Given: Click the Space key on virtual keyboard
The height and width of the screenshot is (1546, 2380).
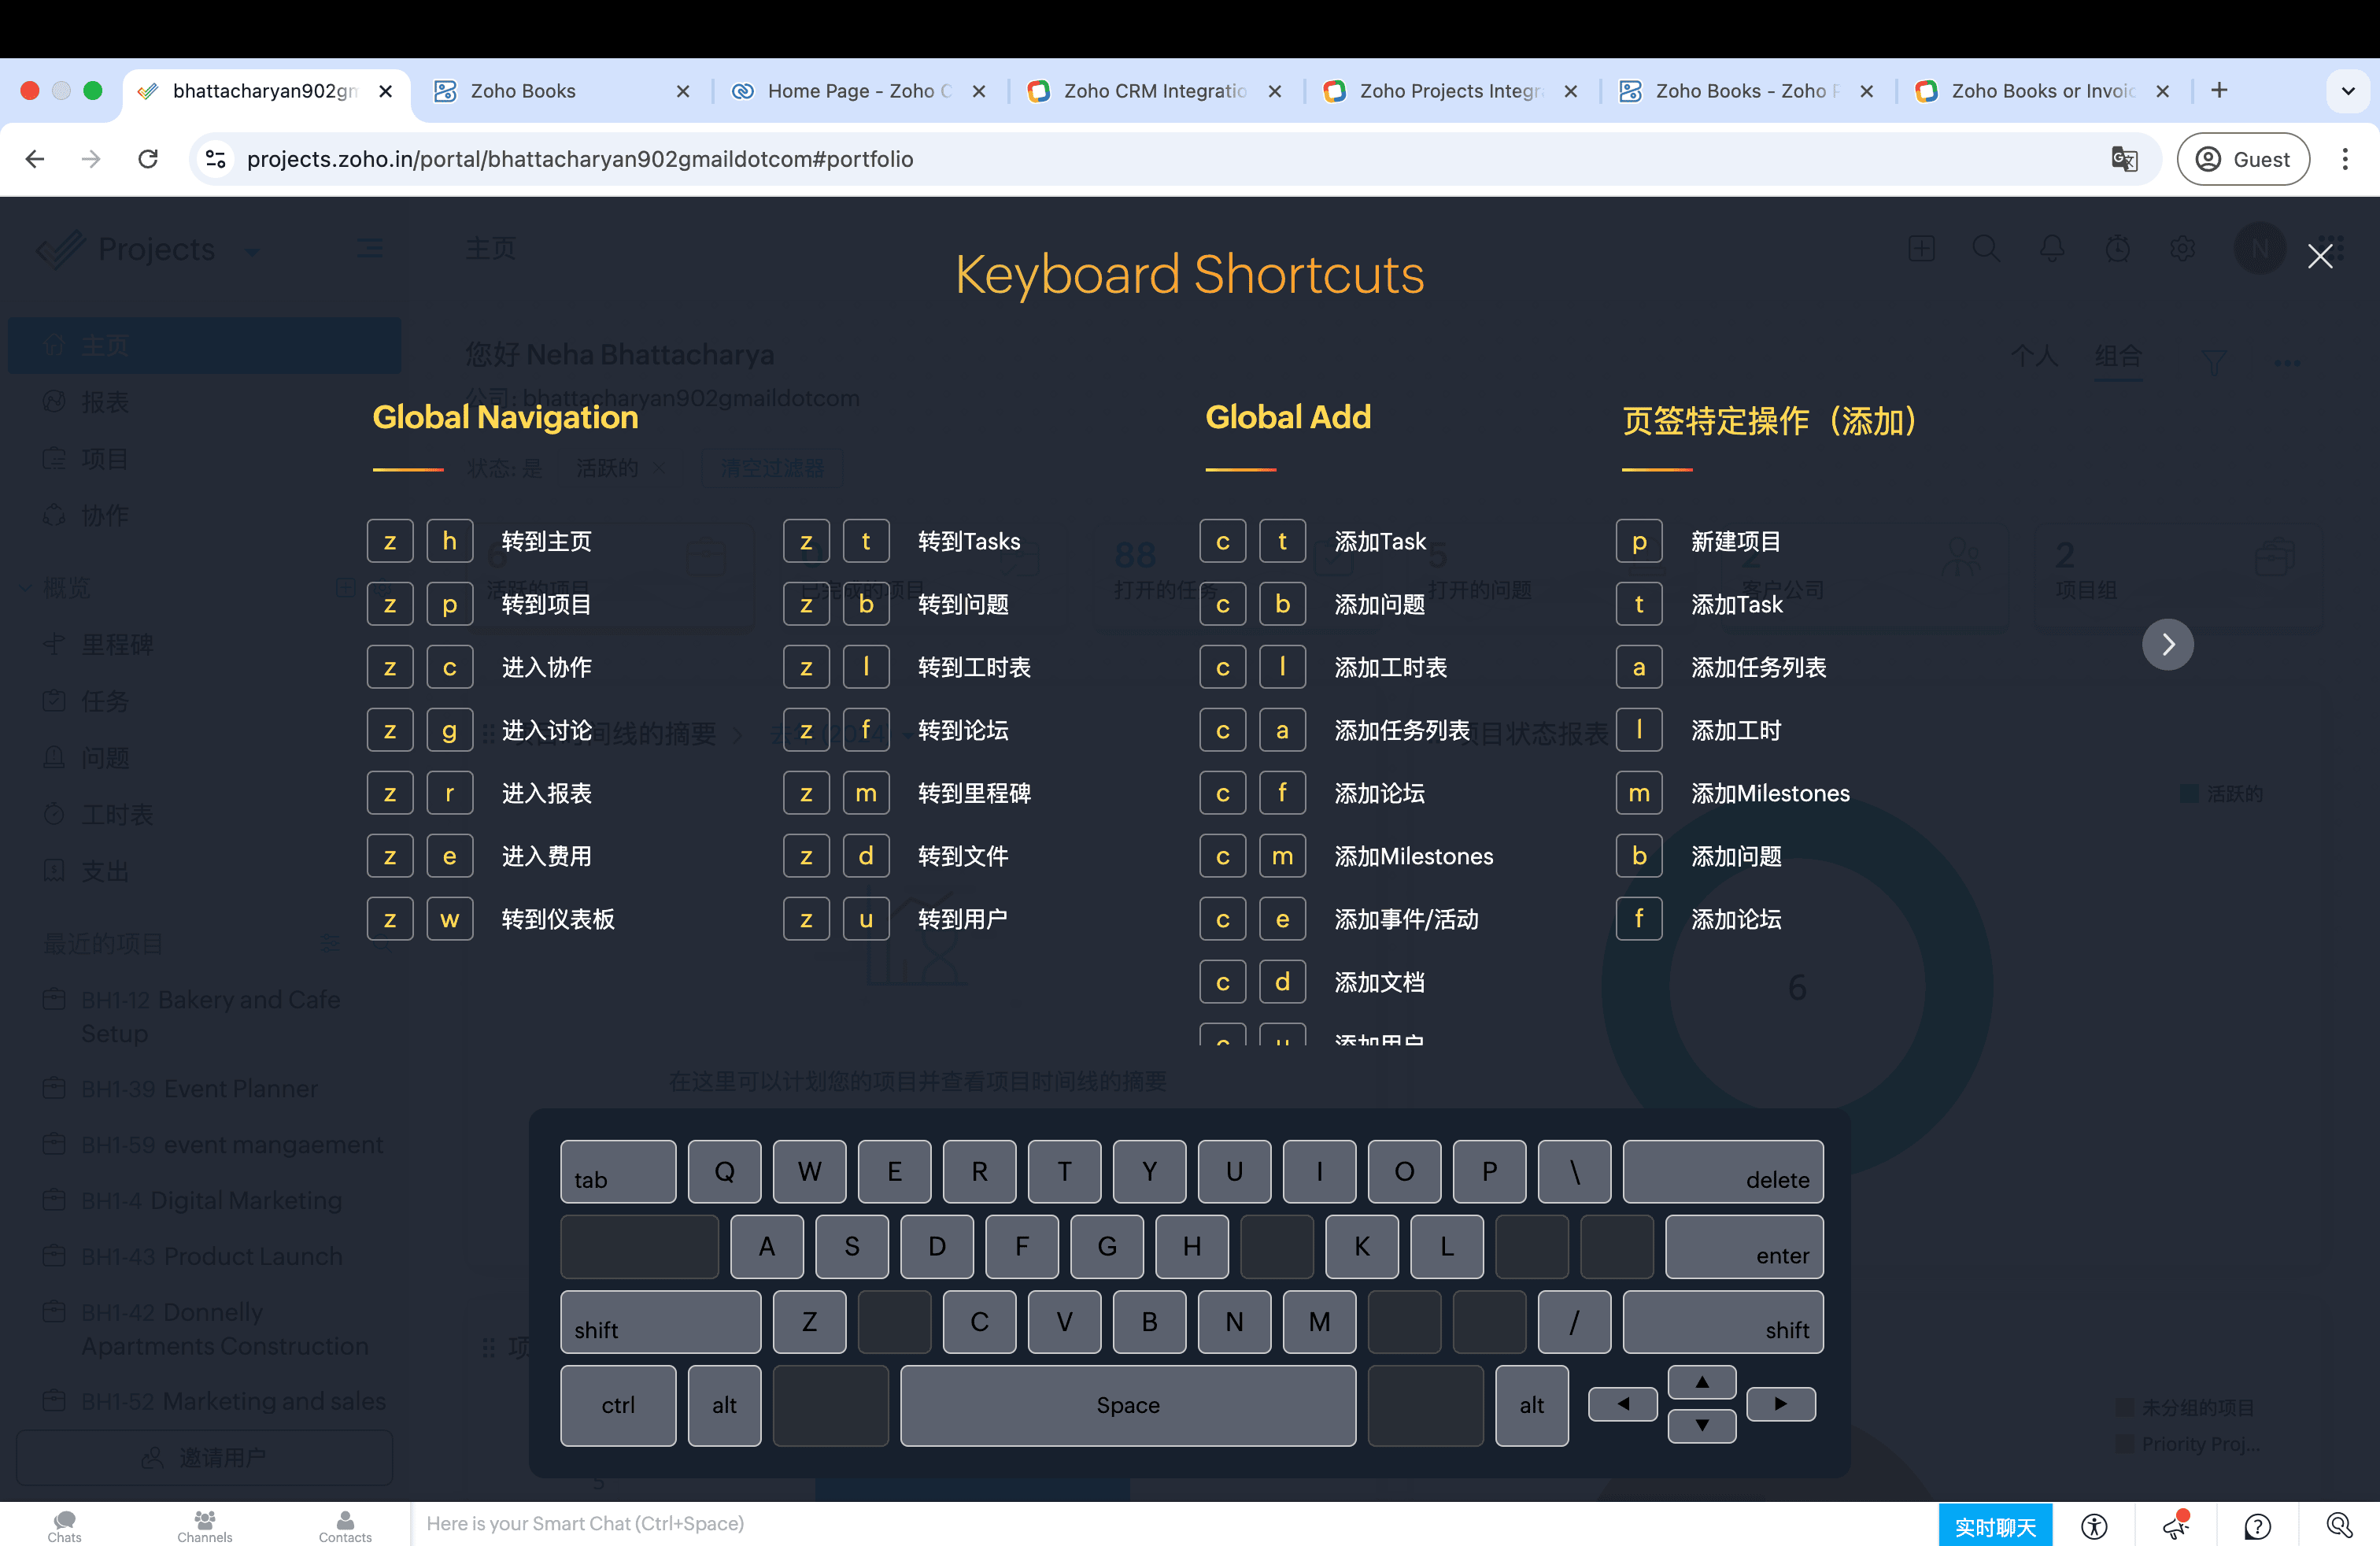Looking at the screenshot, I should pyautogui.click(x=1128, y=1405).
